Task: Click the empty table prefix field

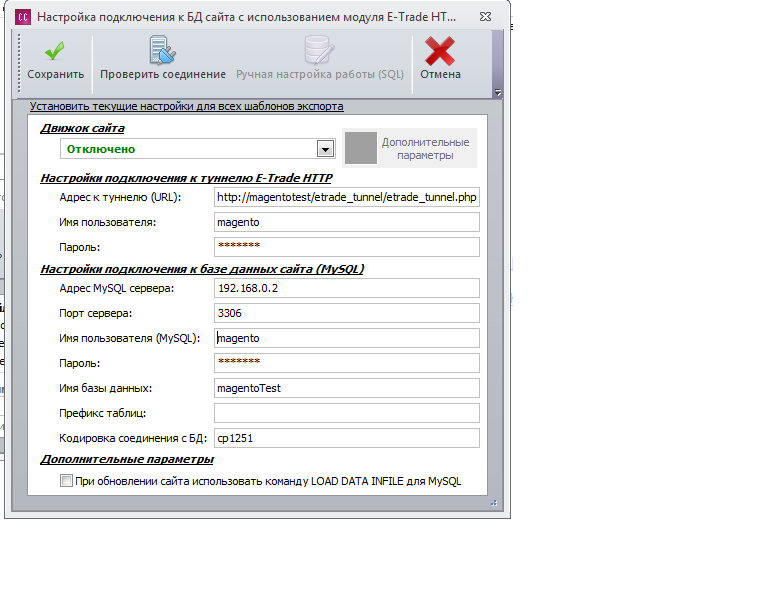Action: (347, 413)
